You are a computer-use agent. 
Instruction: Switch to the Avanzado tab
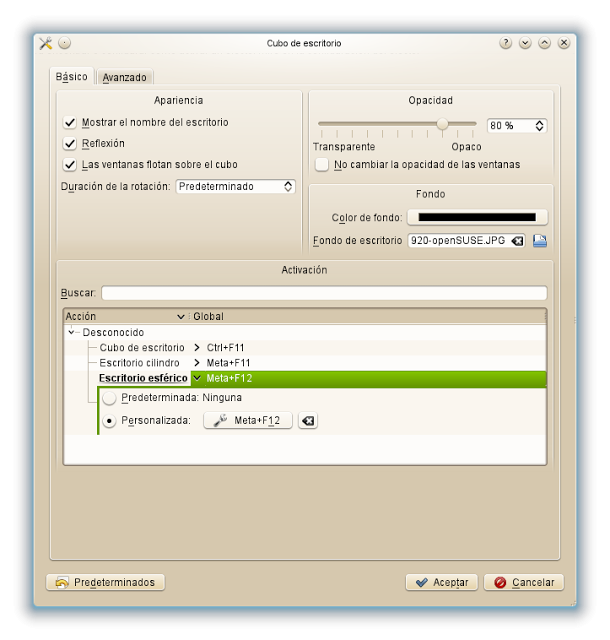click(x=125, y=77)
